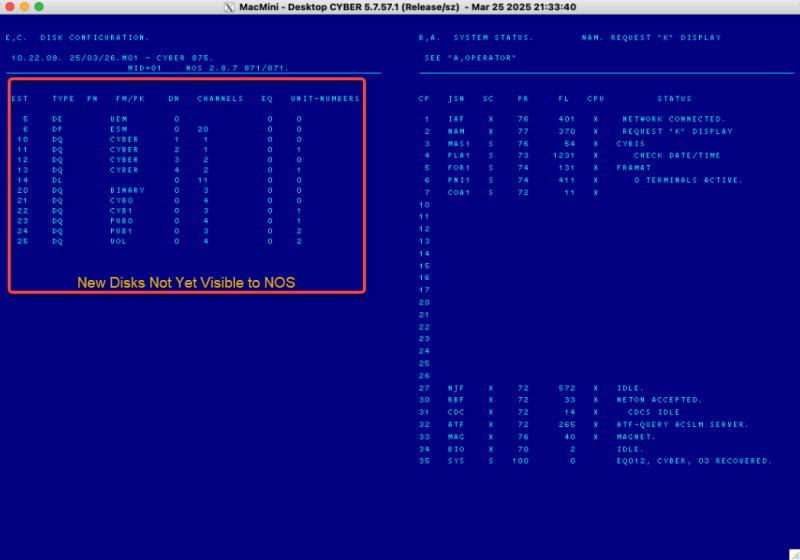Viewport: 800px width, 560px height.
Task: Click CYBER in the EST 13 row
Action: pos(124,170)
